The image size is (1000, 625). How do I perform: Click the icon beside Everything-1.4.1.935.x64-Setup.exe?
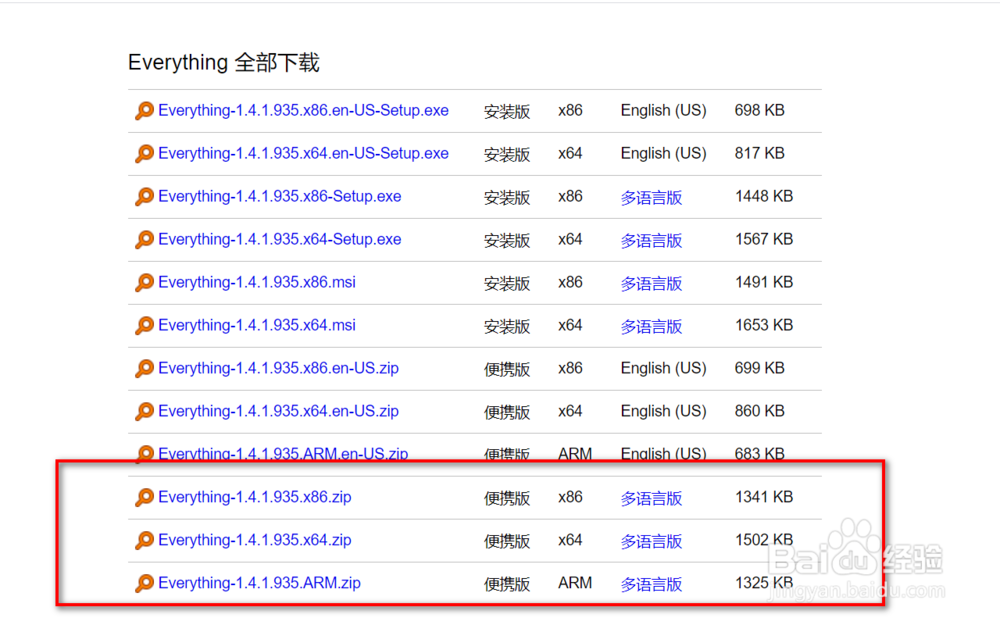pyautogui.click(x=144, y=240)
